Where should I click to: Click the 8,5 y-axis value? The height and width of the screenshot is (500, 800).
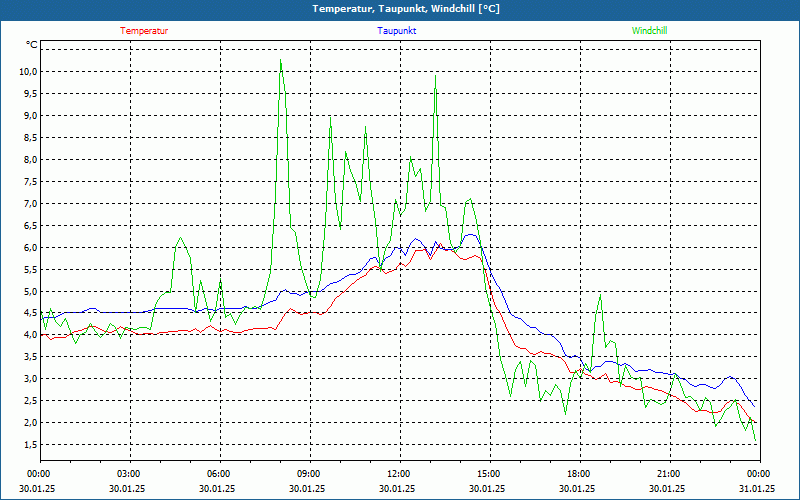pos(30,137)
